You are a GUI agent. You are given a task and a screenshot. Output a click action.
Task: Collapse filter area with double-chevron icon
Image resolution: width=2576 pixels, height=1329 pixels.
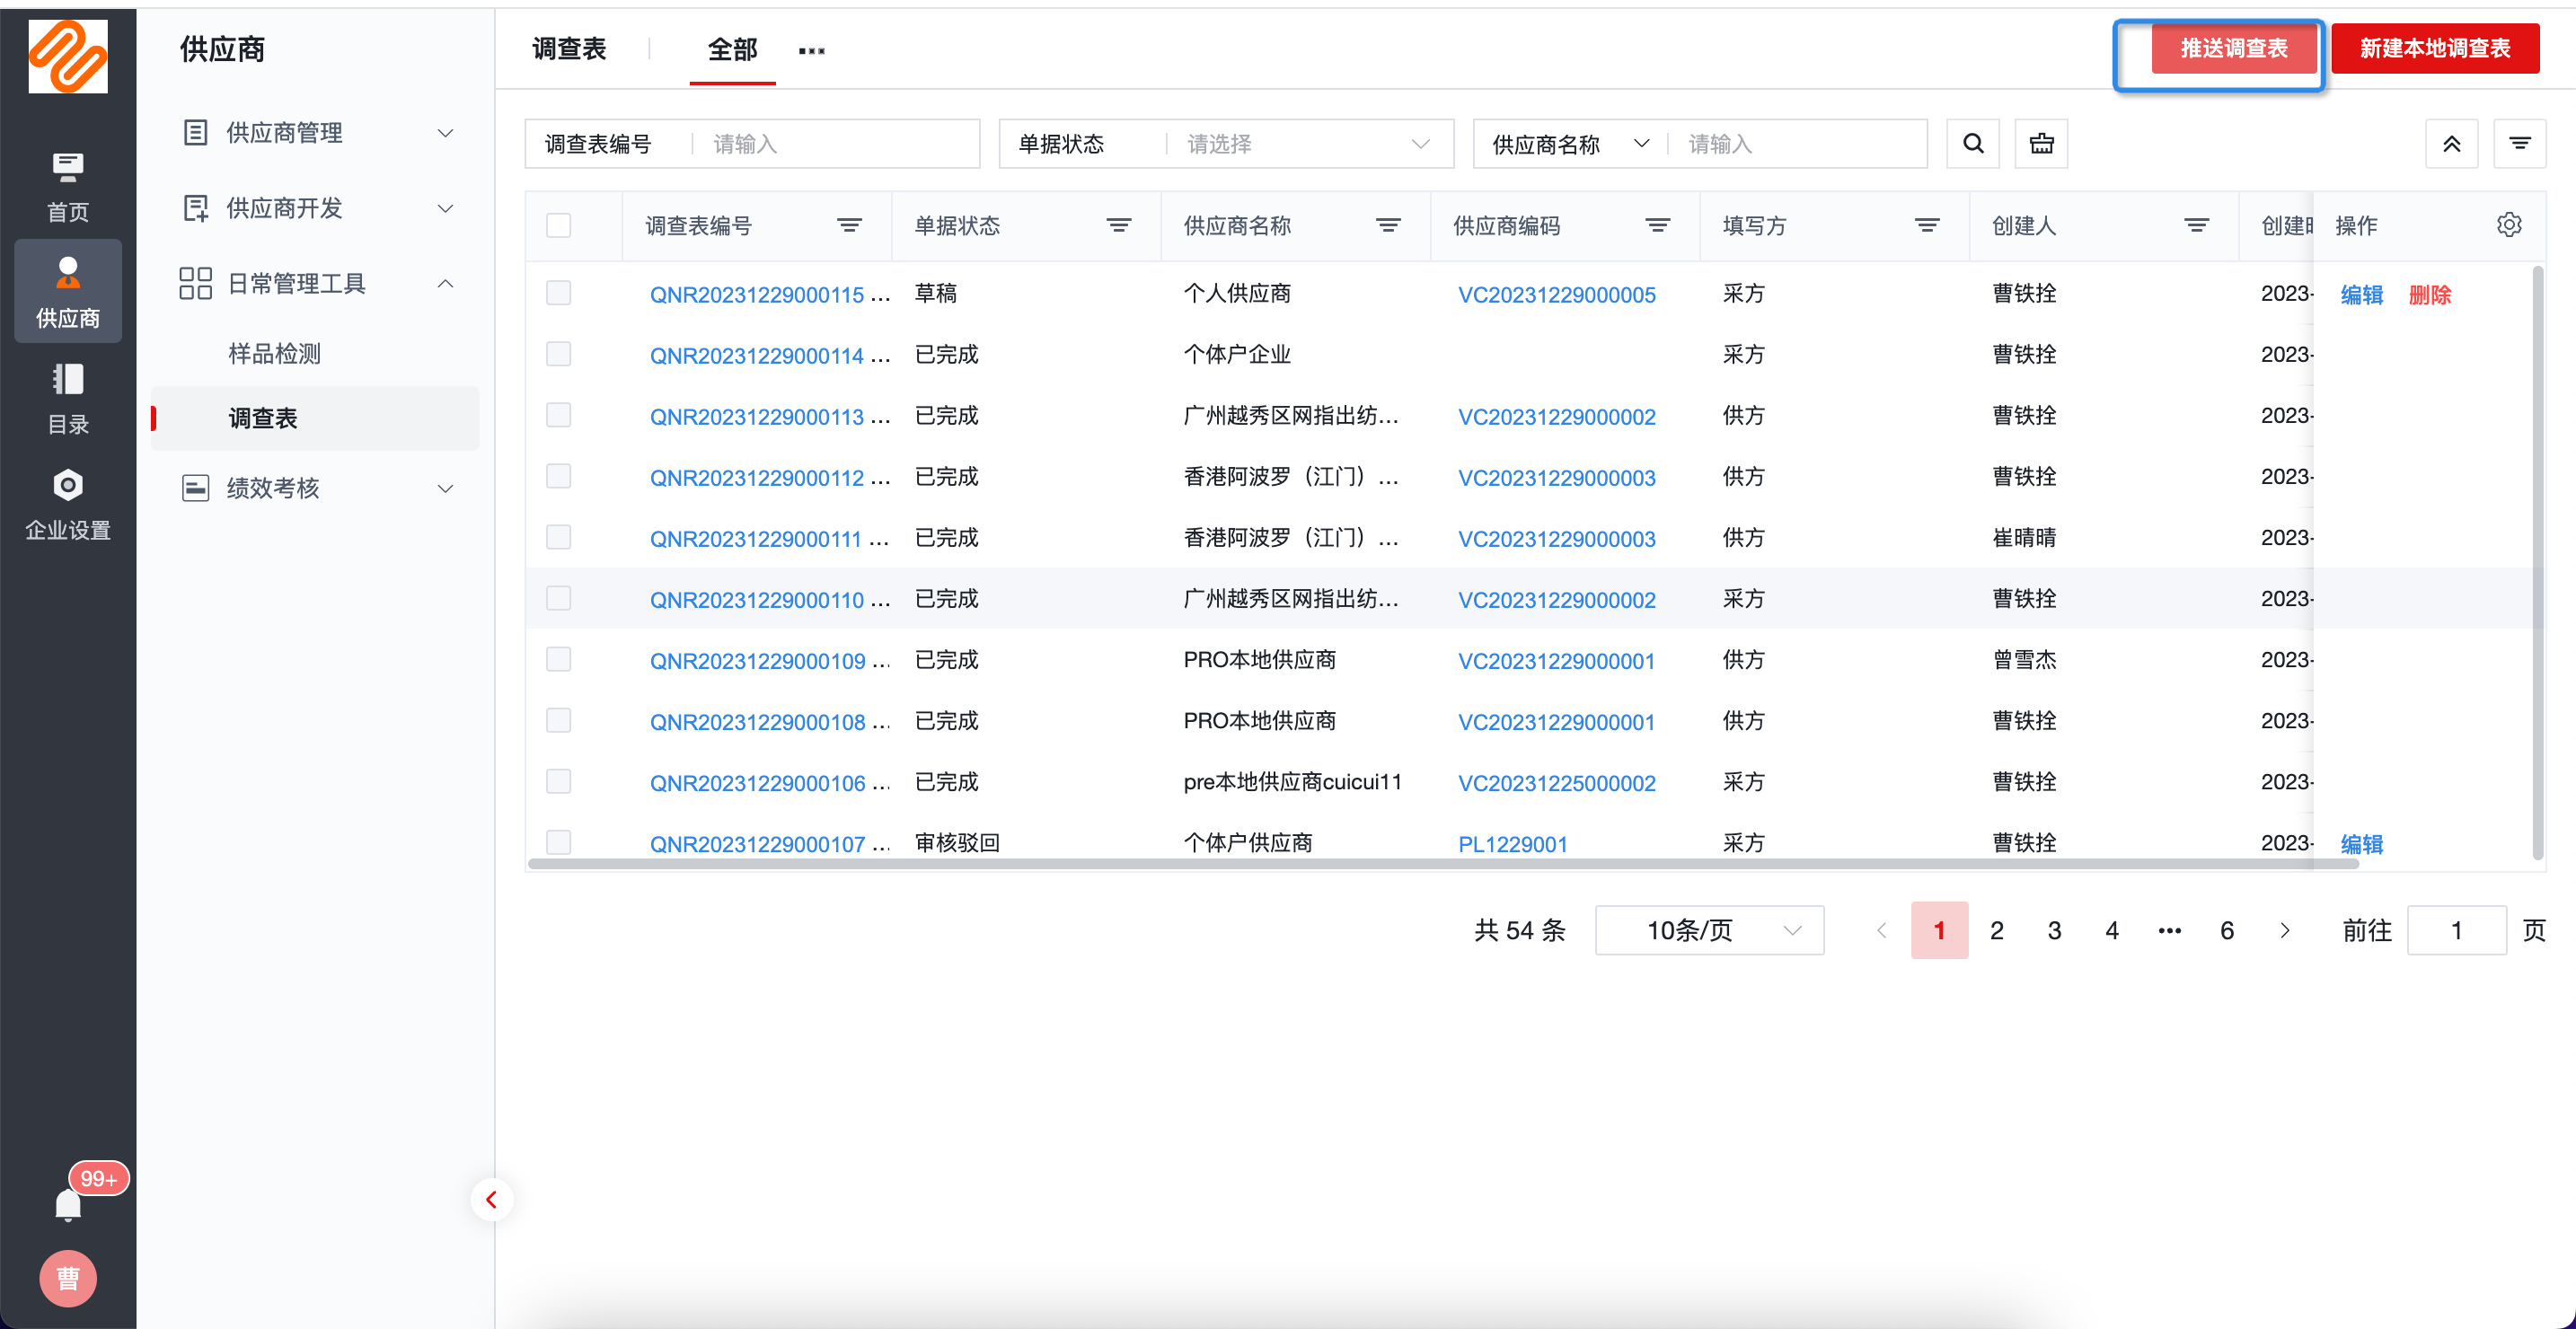2451,144
